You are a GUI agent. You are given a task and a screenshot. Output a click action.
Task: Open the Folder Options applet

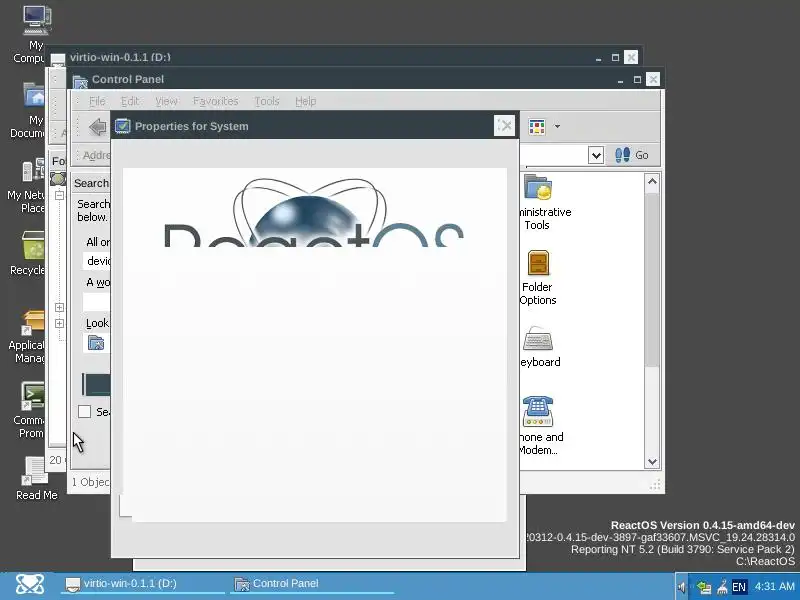[x=538, y=278]
